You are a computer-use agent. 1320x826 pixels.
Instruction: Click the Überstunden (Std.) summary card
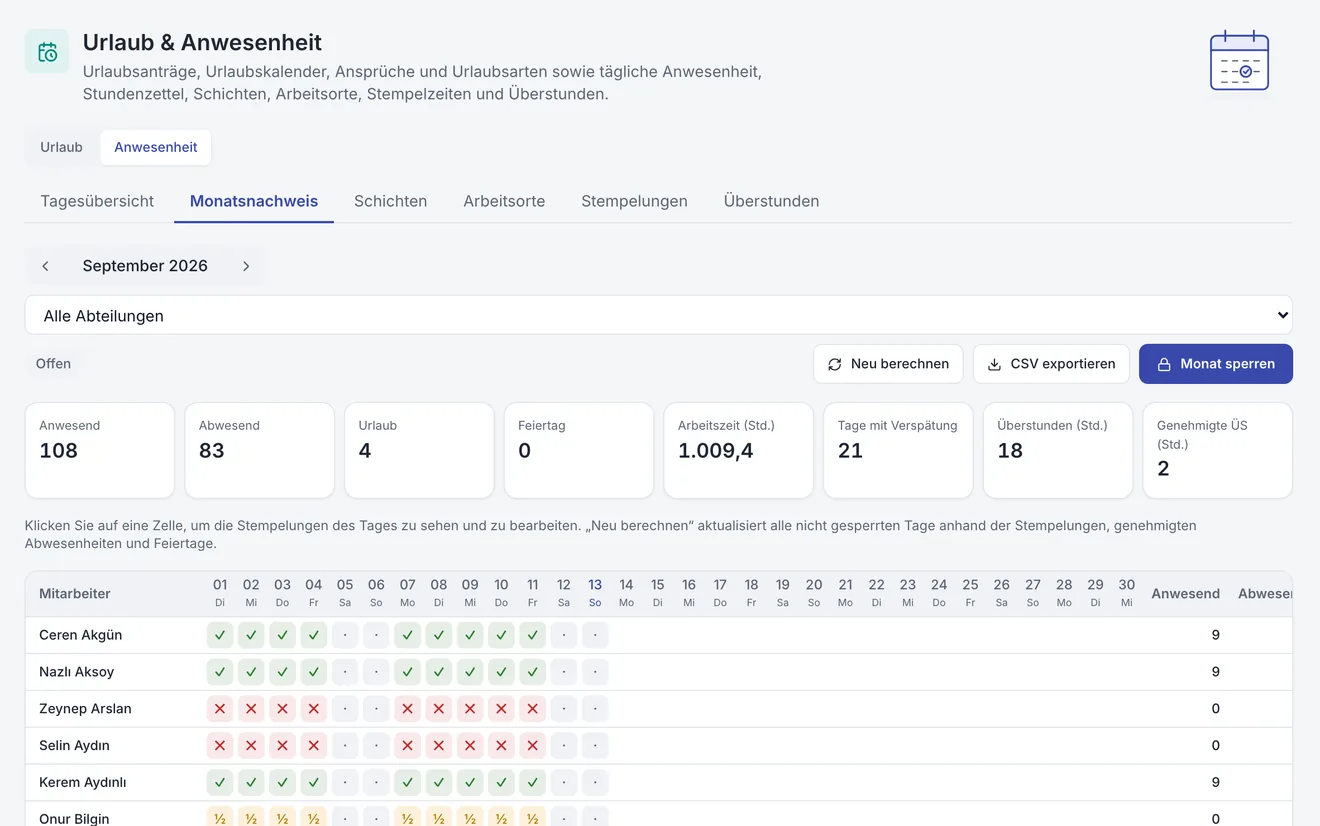point(1058,450)
